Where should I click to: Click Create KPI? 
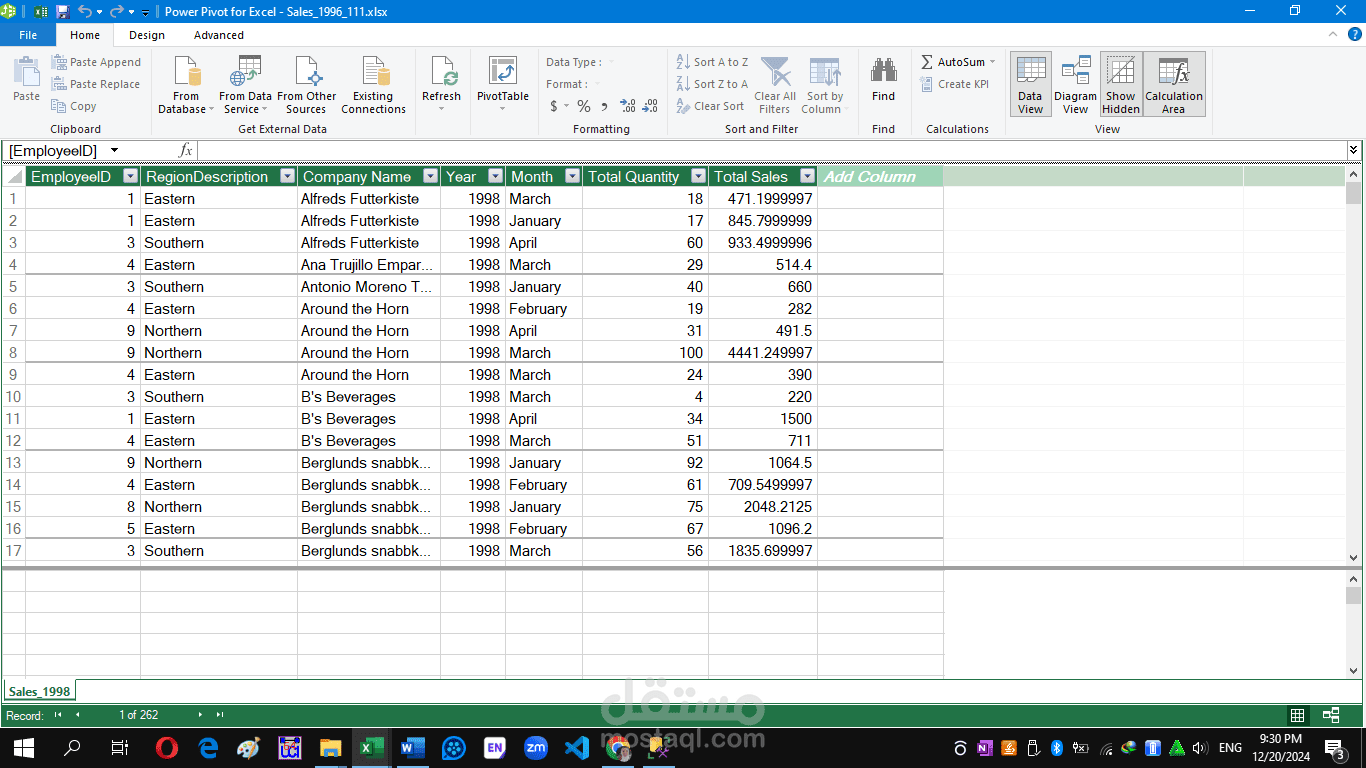tap(954, 84)
